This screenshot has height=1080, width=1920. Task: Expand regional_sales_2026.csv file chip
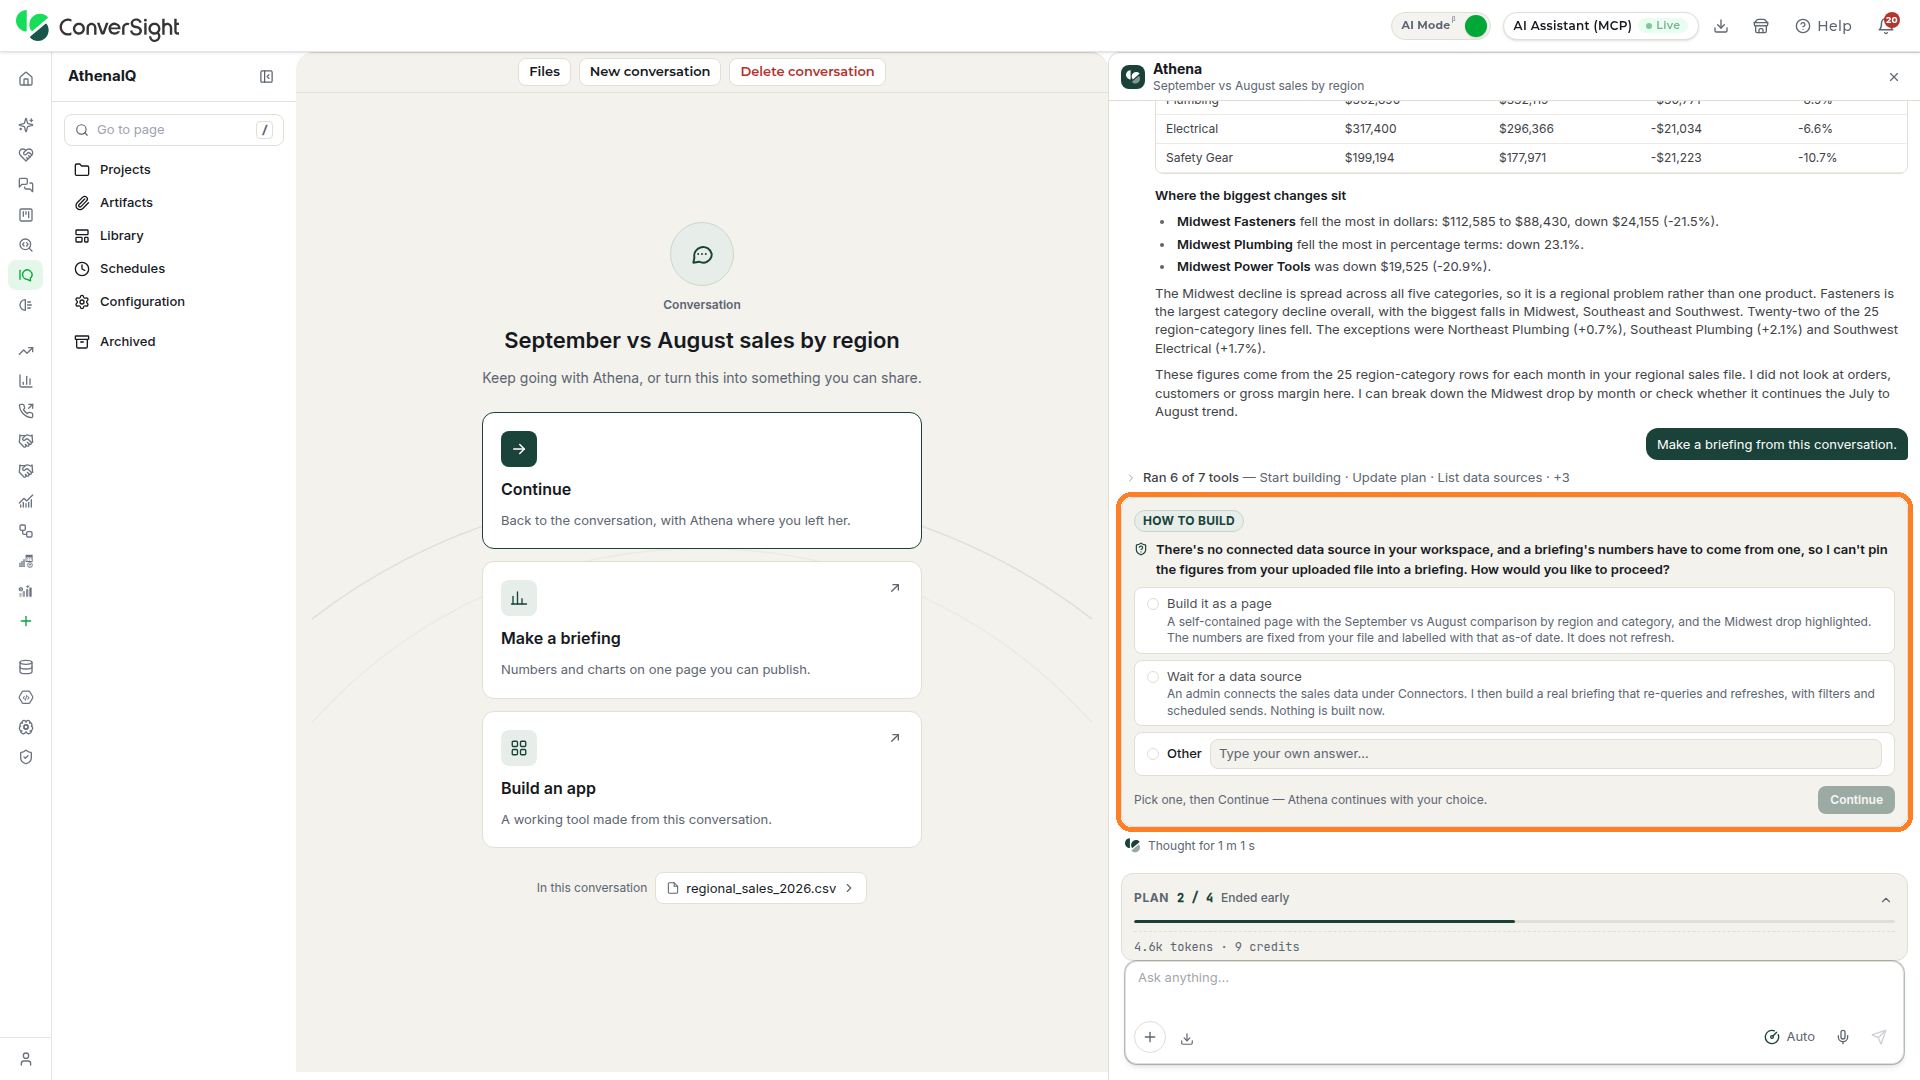click(761, 888)
